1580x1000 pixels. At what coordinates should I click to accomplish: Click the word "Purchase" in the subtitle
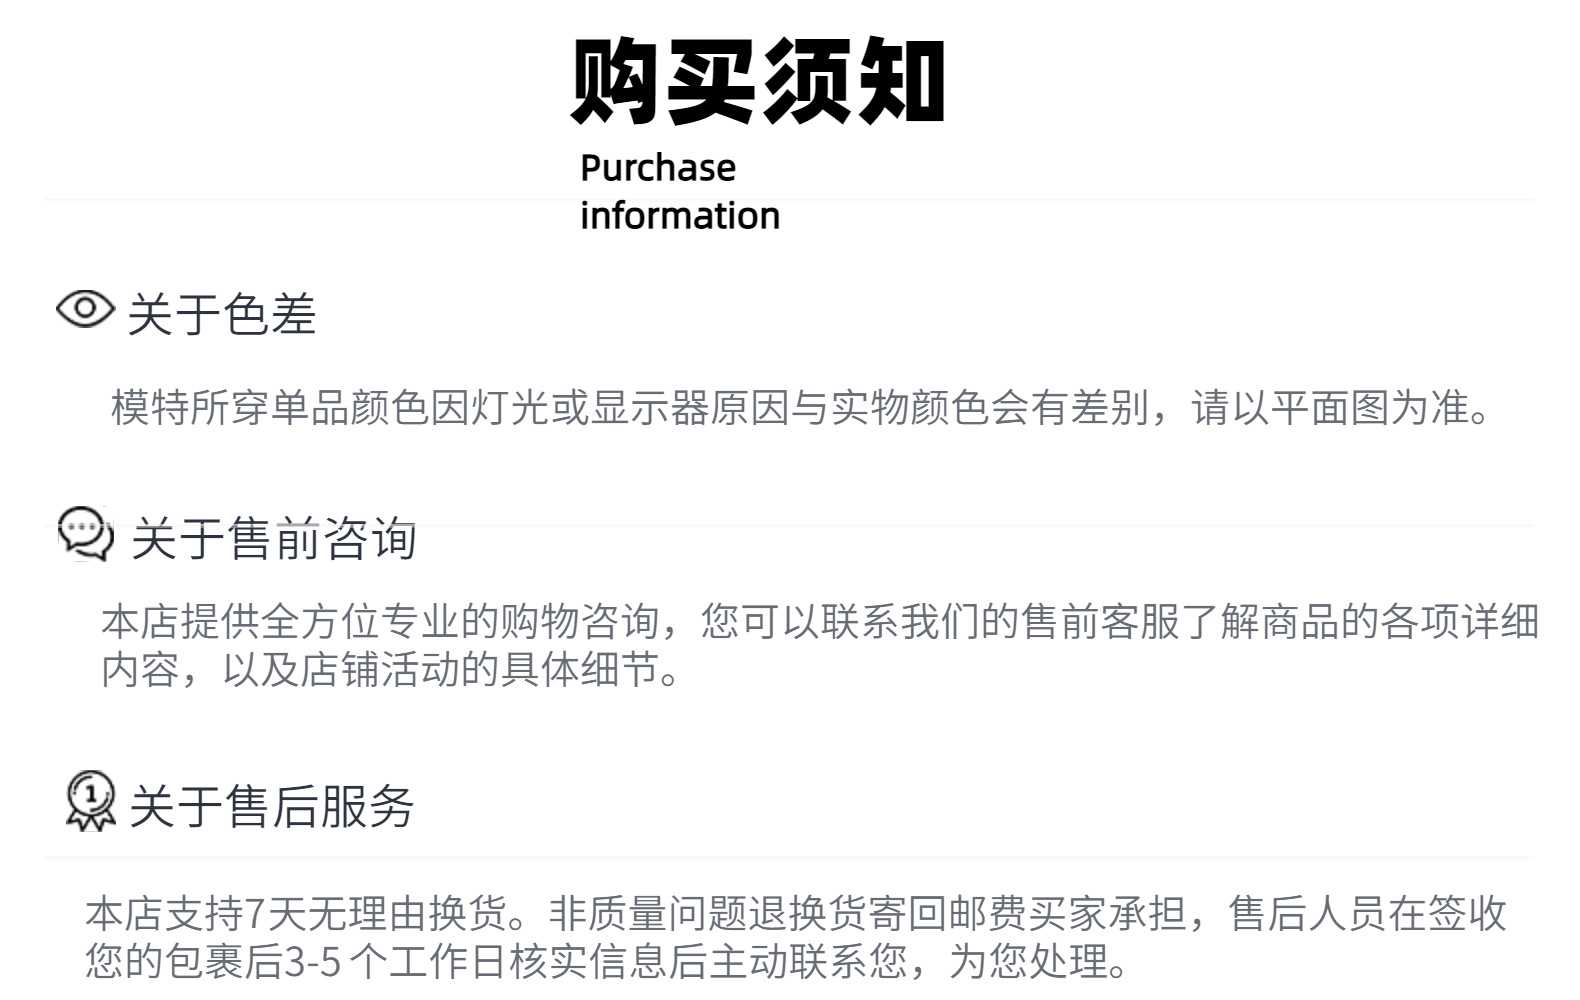657,168
